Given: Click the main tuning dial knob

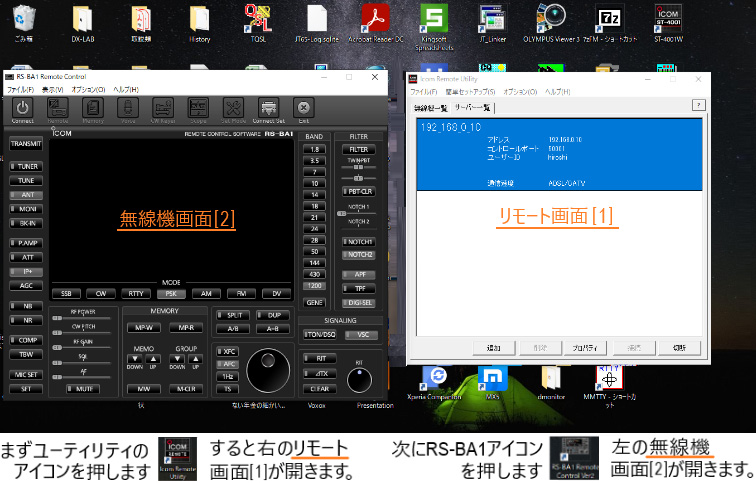Looking at the screenshot, I should [268, 371].
